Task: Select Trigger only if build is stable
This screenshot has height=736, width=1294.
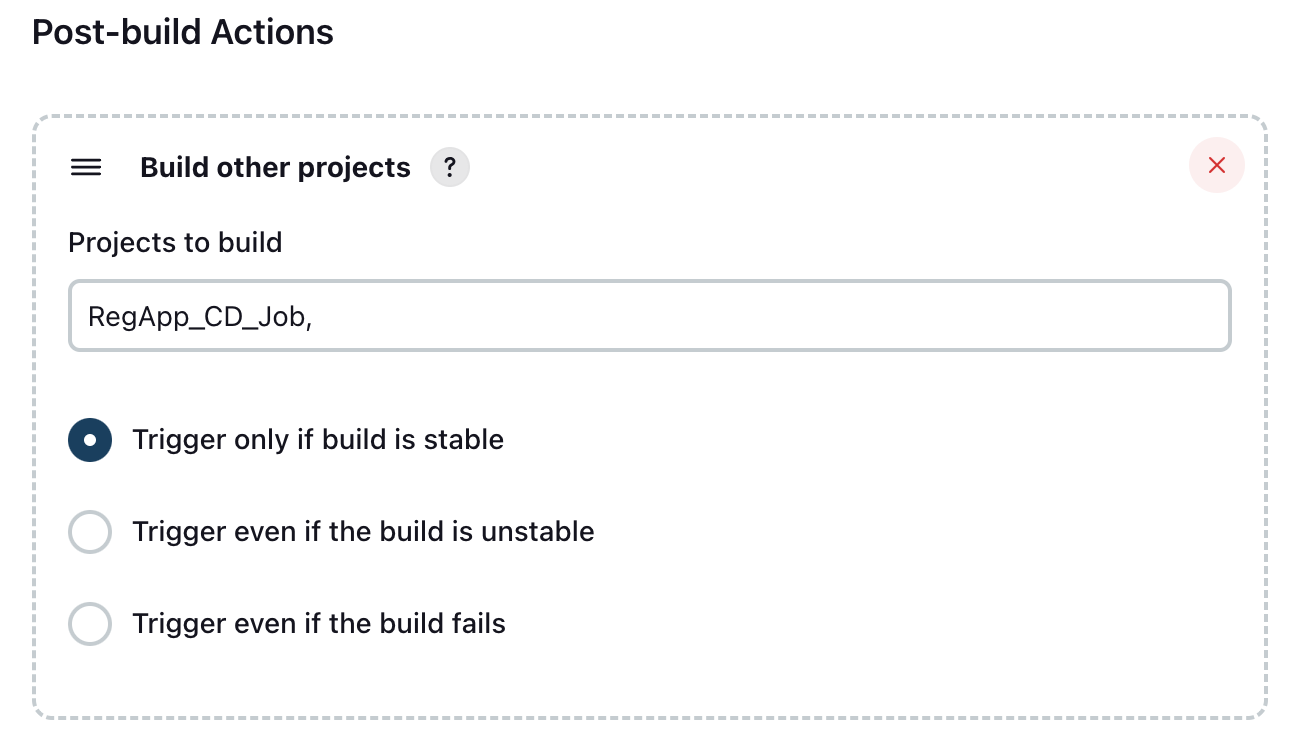Action: [x=89, y=439]
